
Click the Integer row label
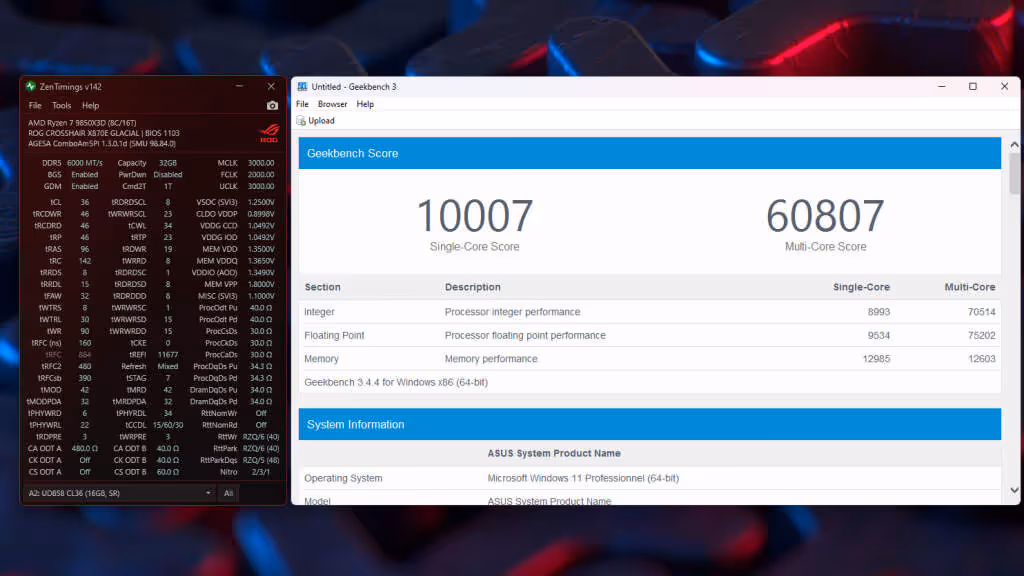click(319, 312)
